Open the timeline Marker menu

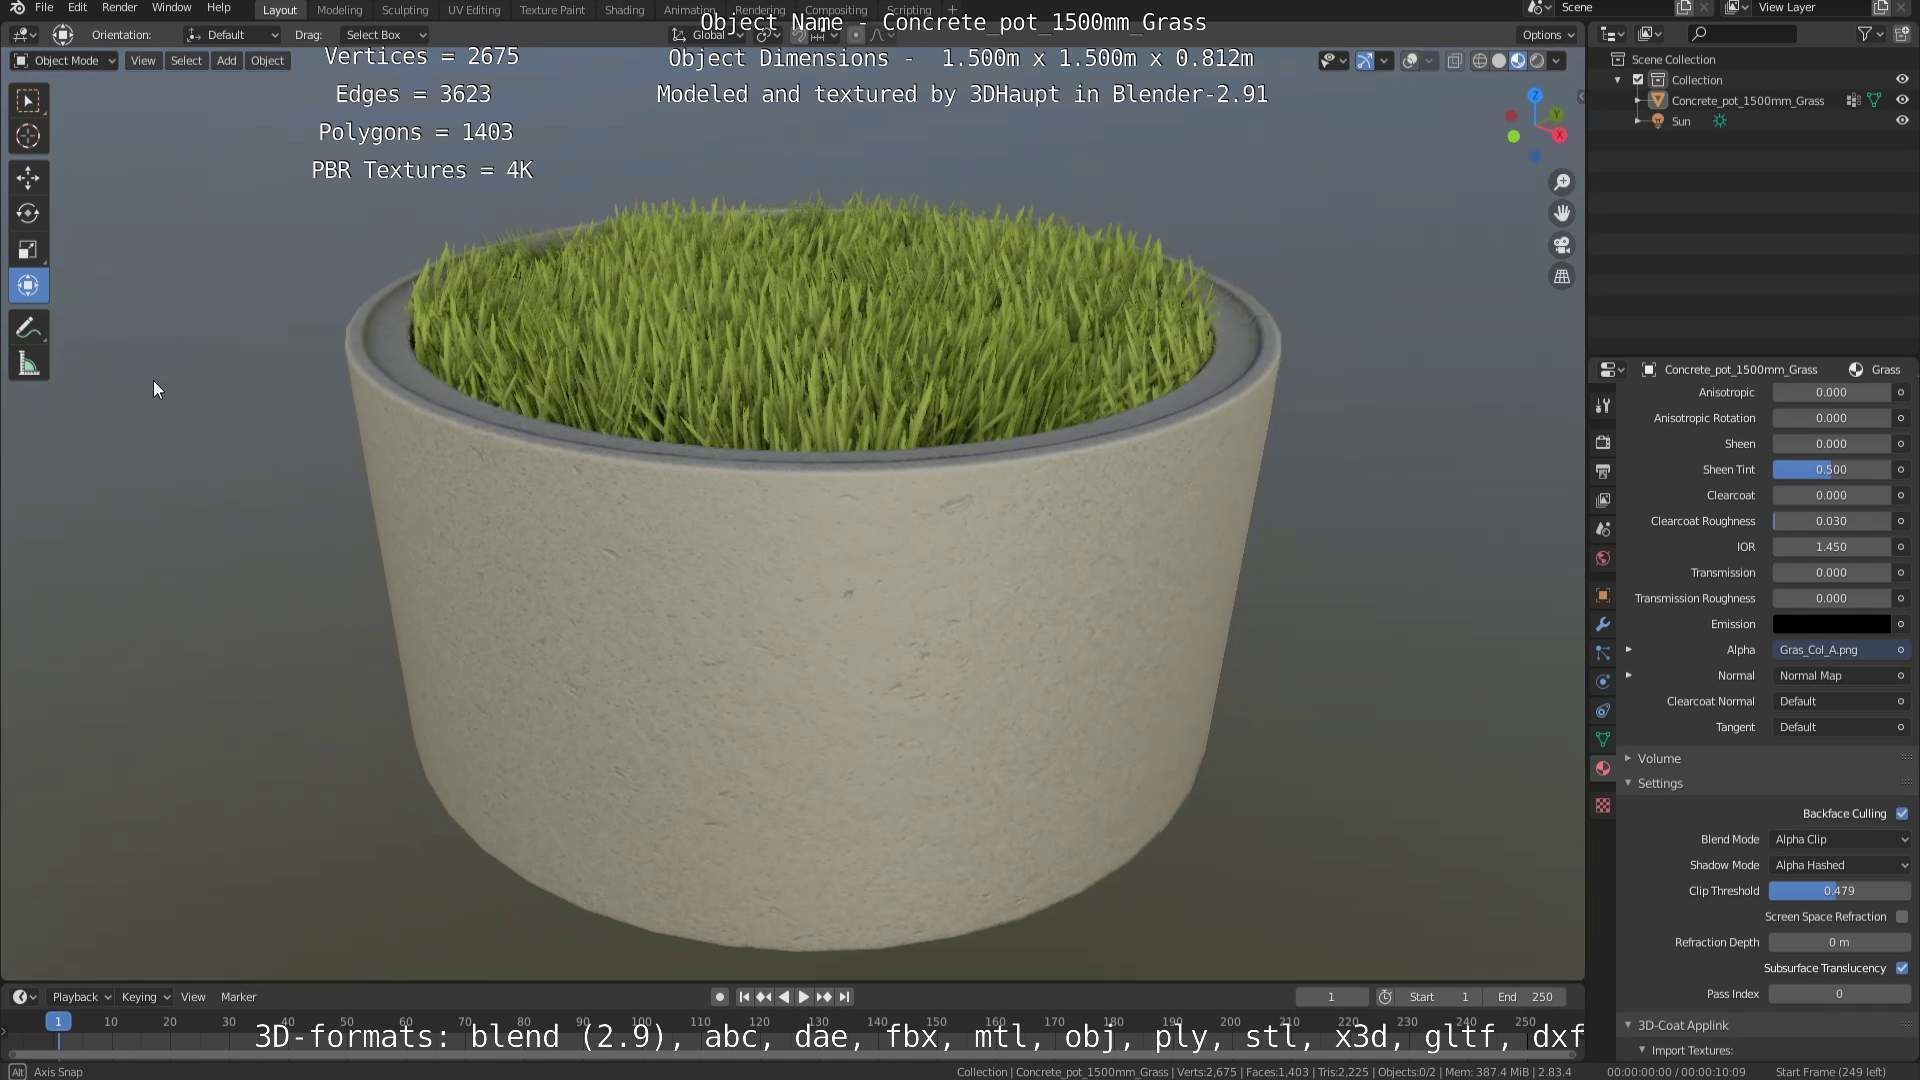pyautogui.click(x=238, y=997)
